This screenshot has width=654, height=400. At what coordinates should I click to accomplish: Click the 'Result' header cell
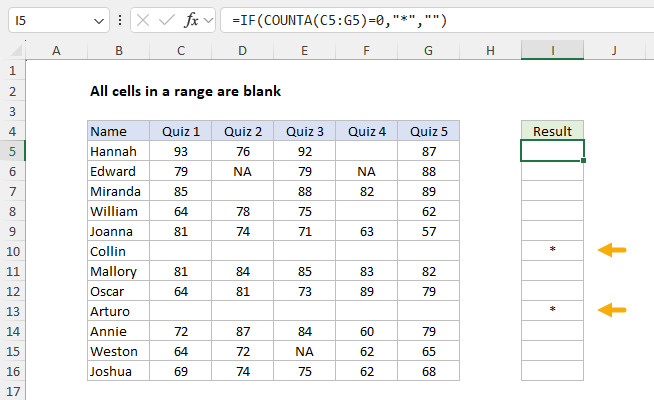coord(552,131)
